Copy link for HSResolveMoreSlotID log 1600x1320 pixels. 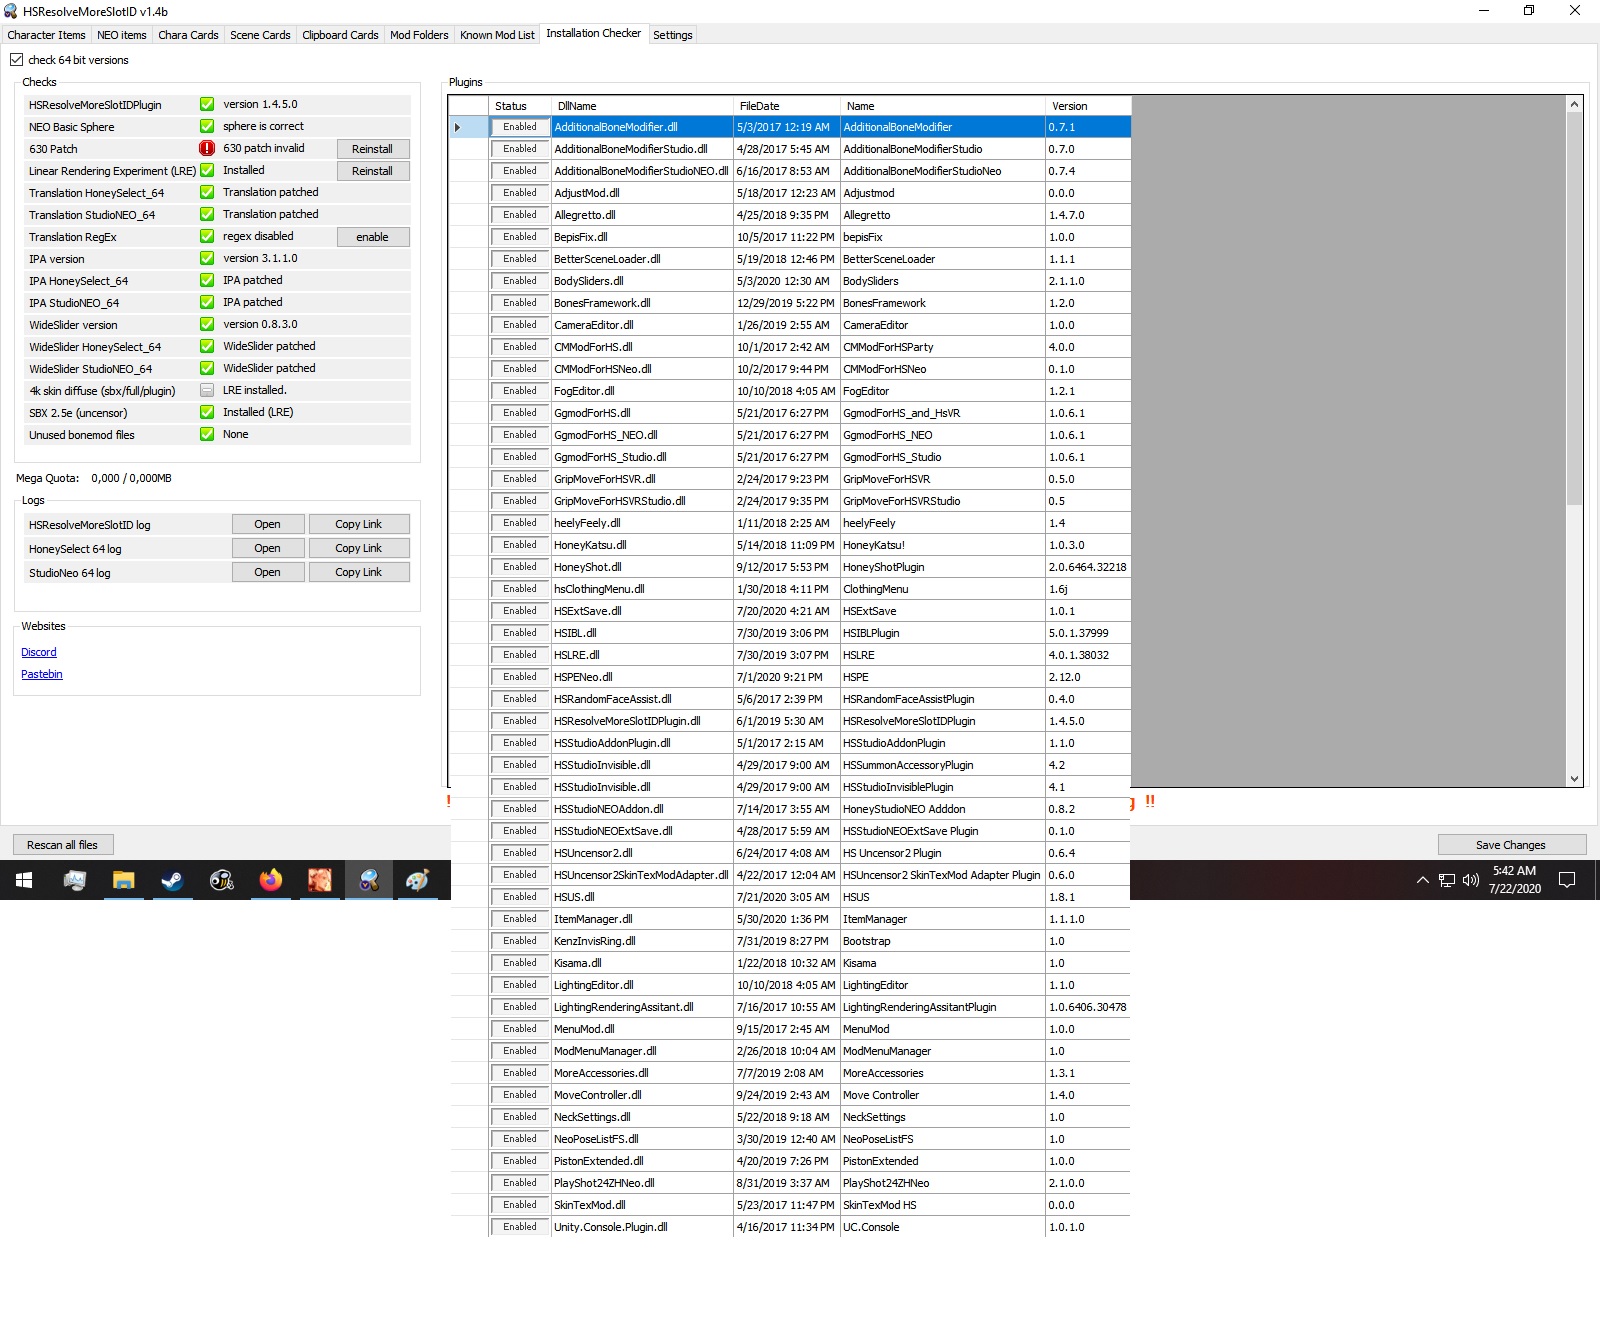tap(359, 524)
